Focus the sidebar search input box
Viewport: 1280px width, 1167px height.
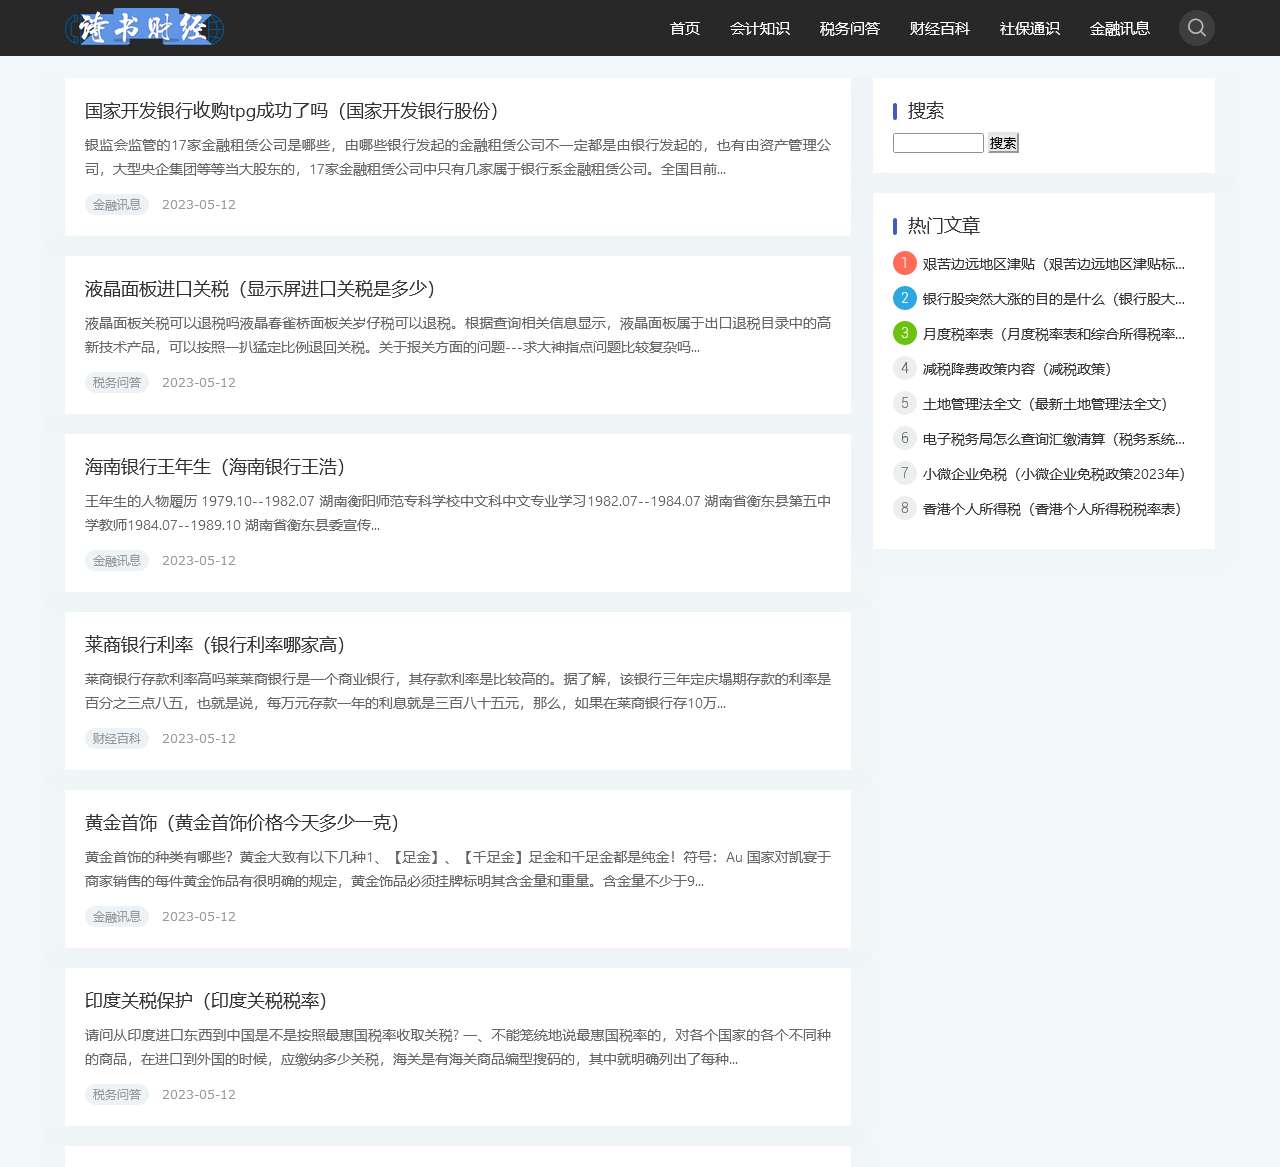pyautogui.click(x=938, y=143)
